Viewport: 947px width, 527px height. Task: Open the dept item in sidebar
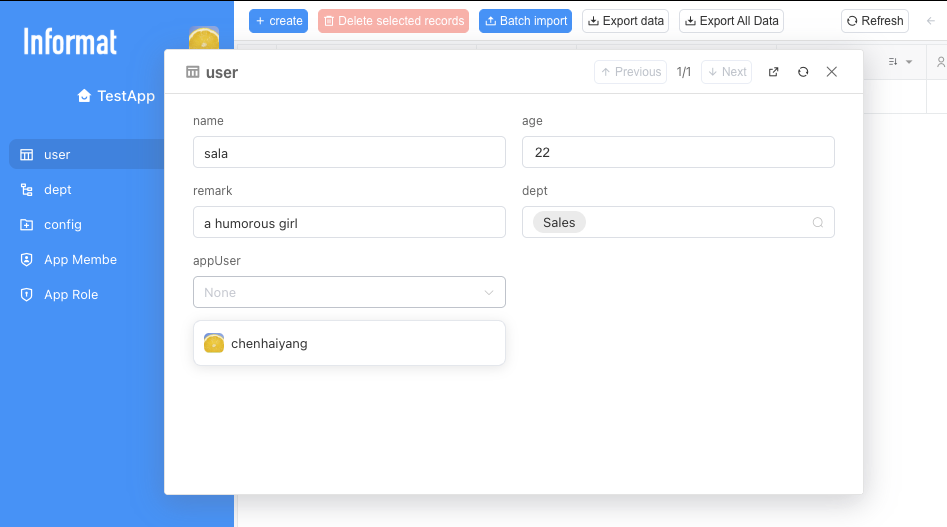point(58,190)
